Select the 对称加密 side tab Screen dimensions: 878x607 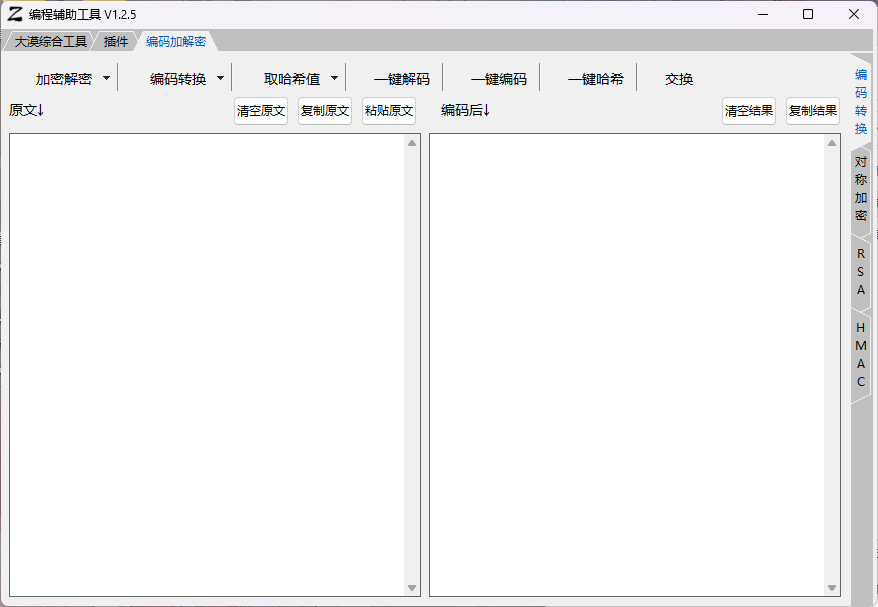[x=861, y=188]
